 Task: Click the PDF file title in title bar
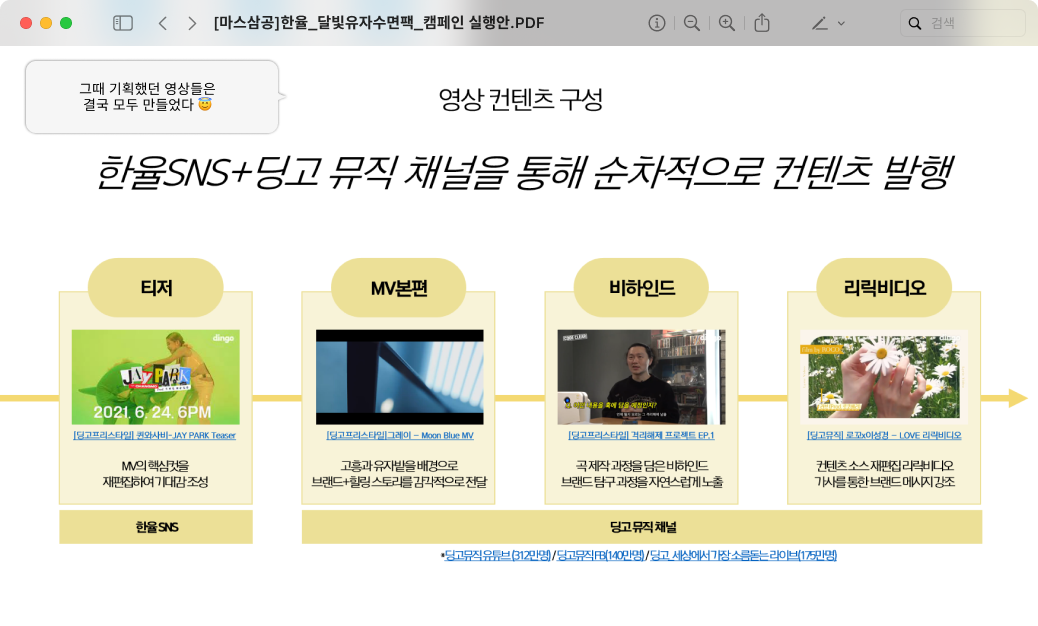click(x=379, y=23)
